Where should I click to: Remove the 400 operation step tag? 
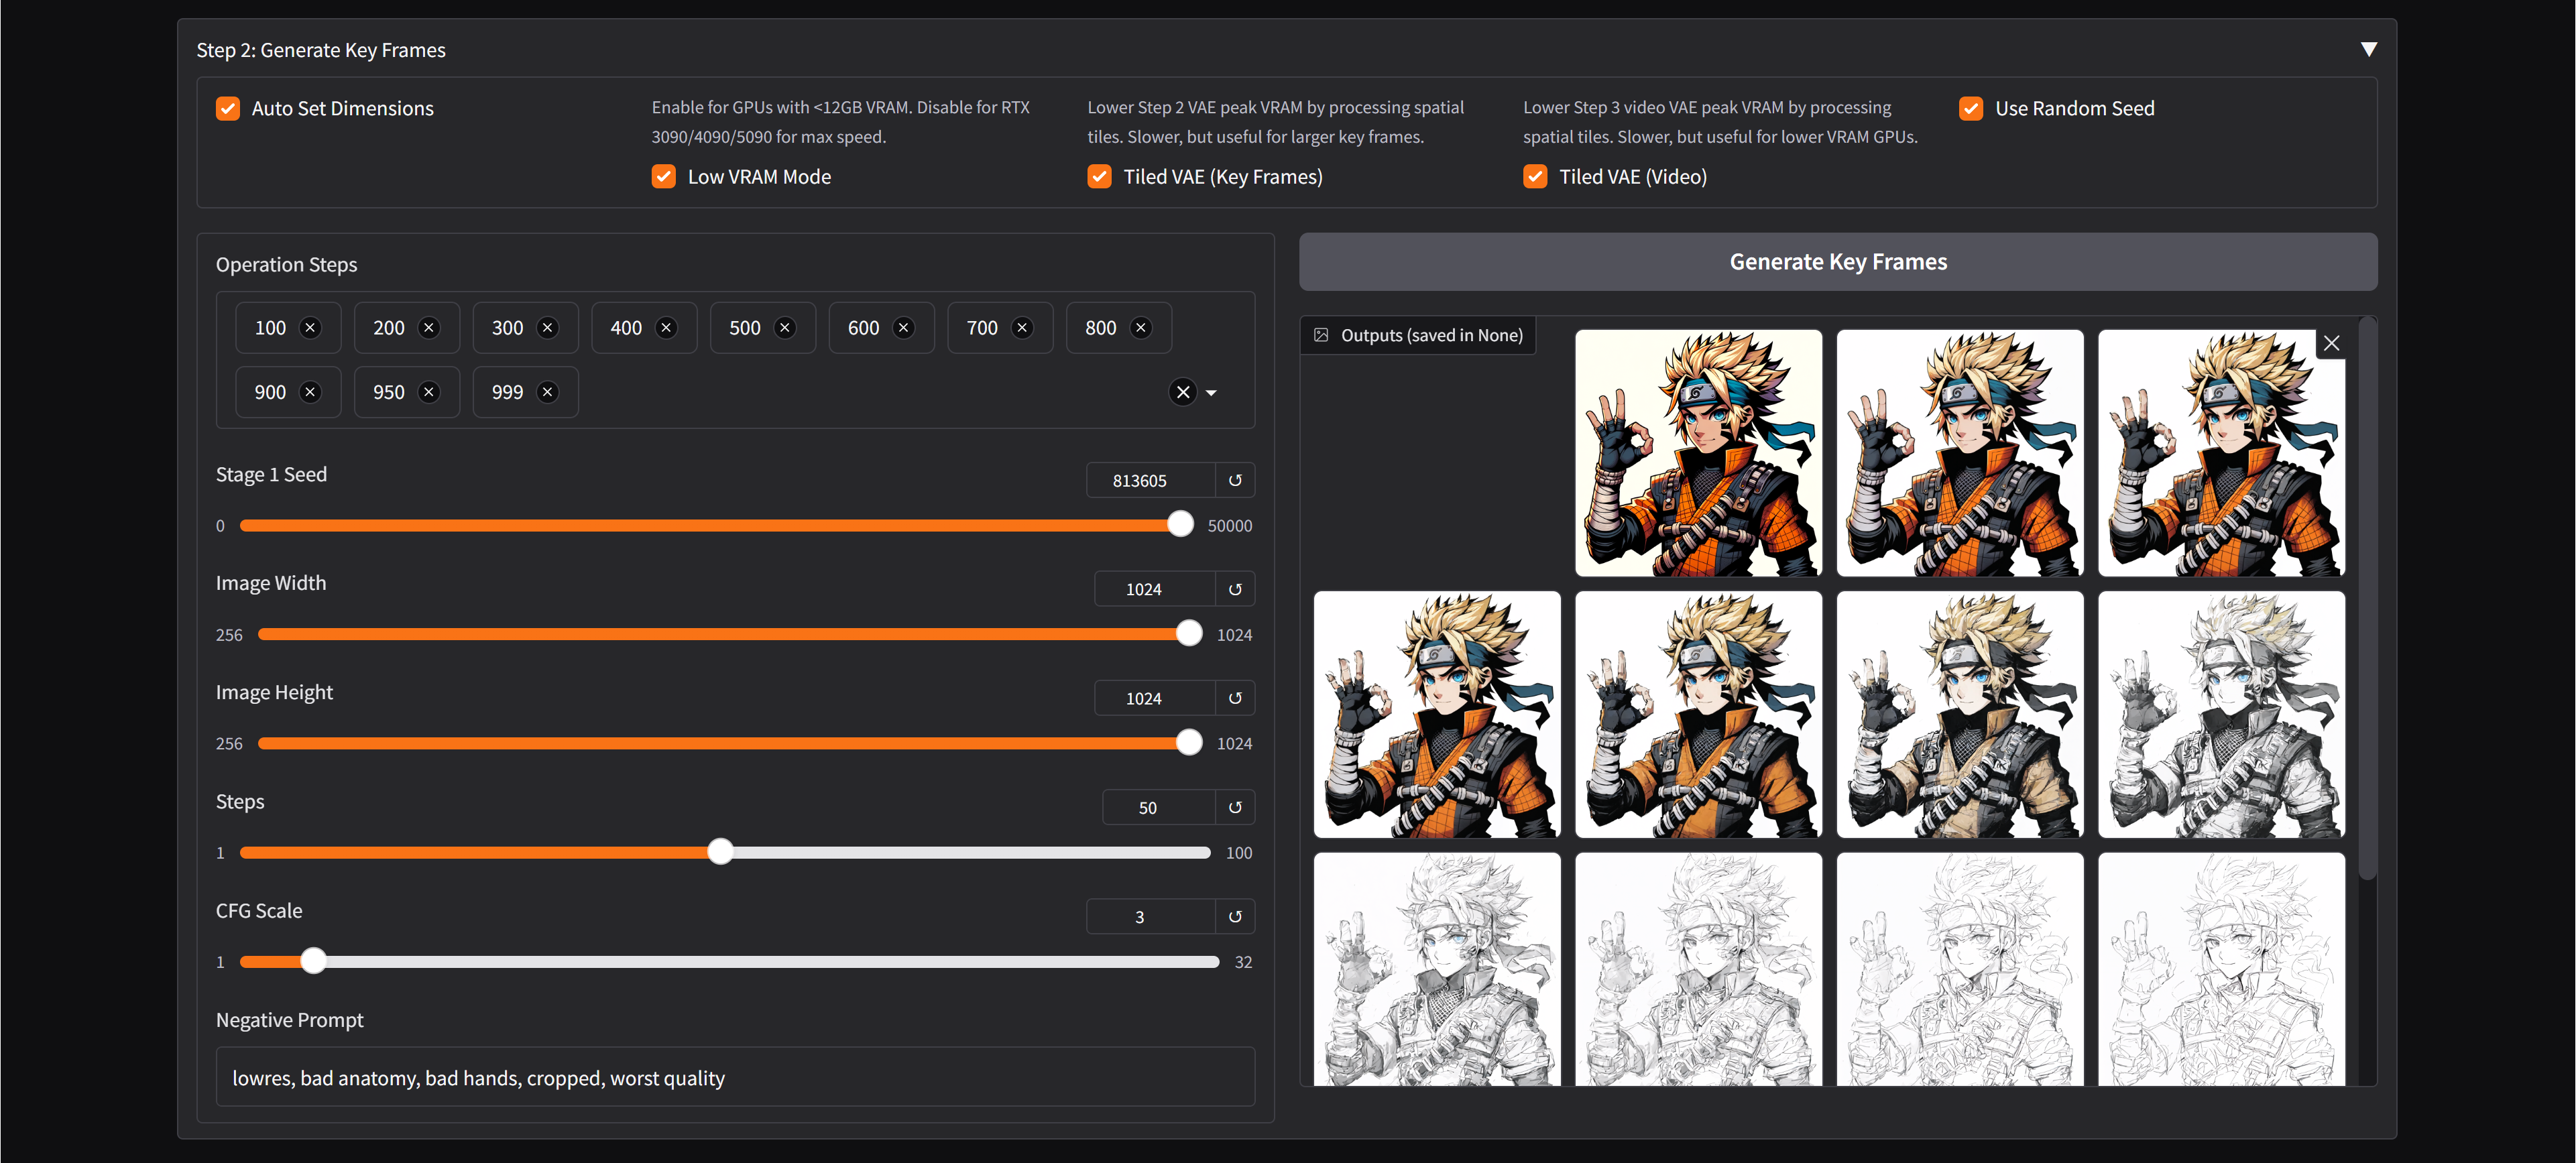(x=666, y=328)
